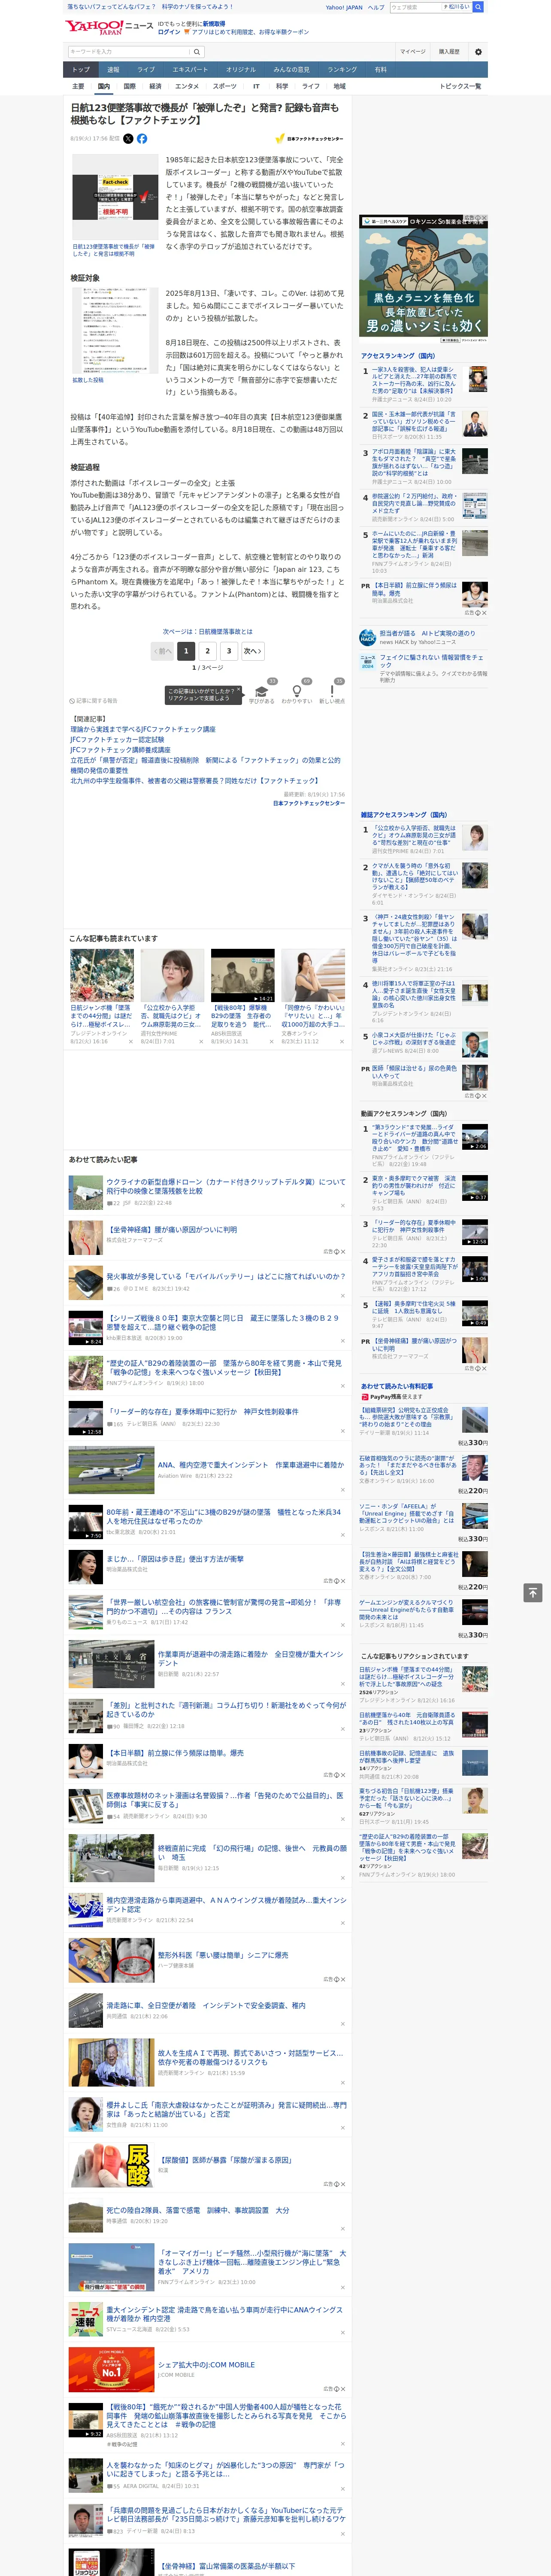Image resolution: width=551 pixels, height=2576 pixels.
Task: Click the blue web search magnifier button
Action: tap(478, 7)
